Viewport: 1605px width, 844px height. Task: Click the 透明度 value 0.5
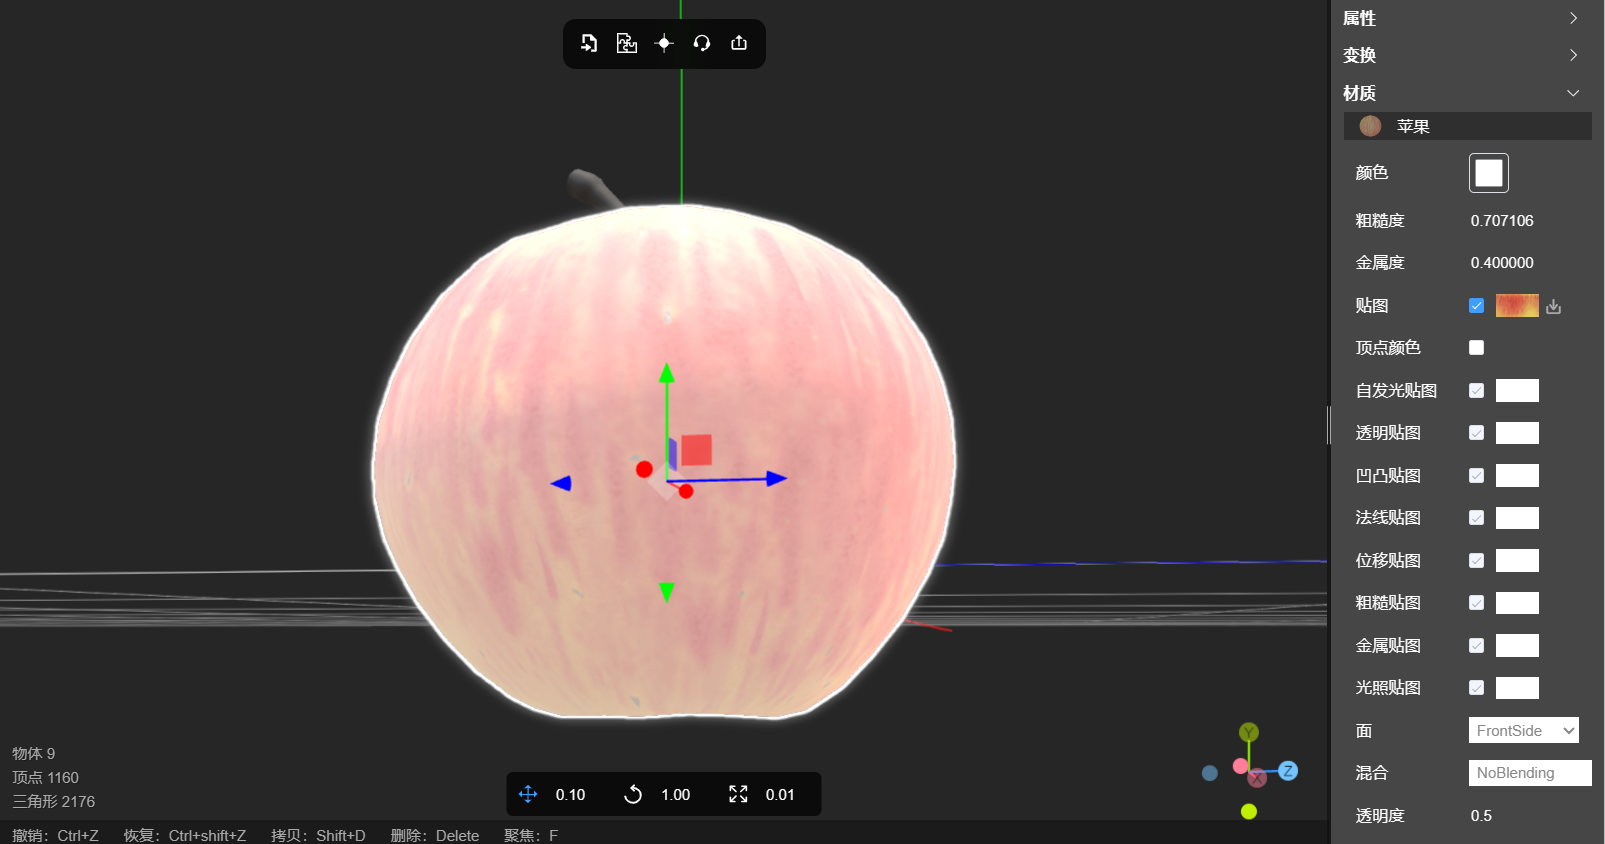[1481, 816]
